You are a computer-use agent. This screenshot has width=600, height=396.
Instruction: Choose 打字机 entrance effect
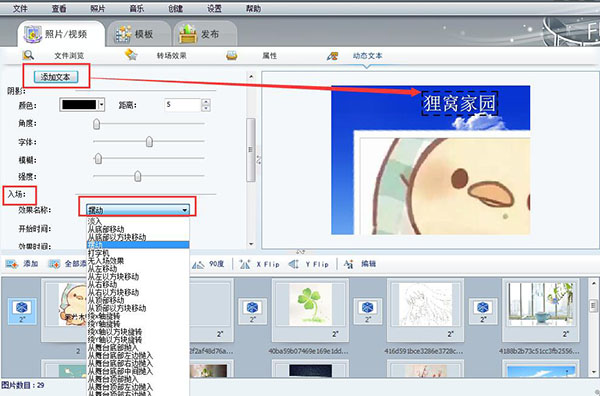(138, 253)
